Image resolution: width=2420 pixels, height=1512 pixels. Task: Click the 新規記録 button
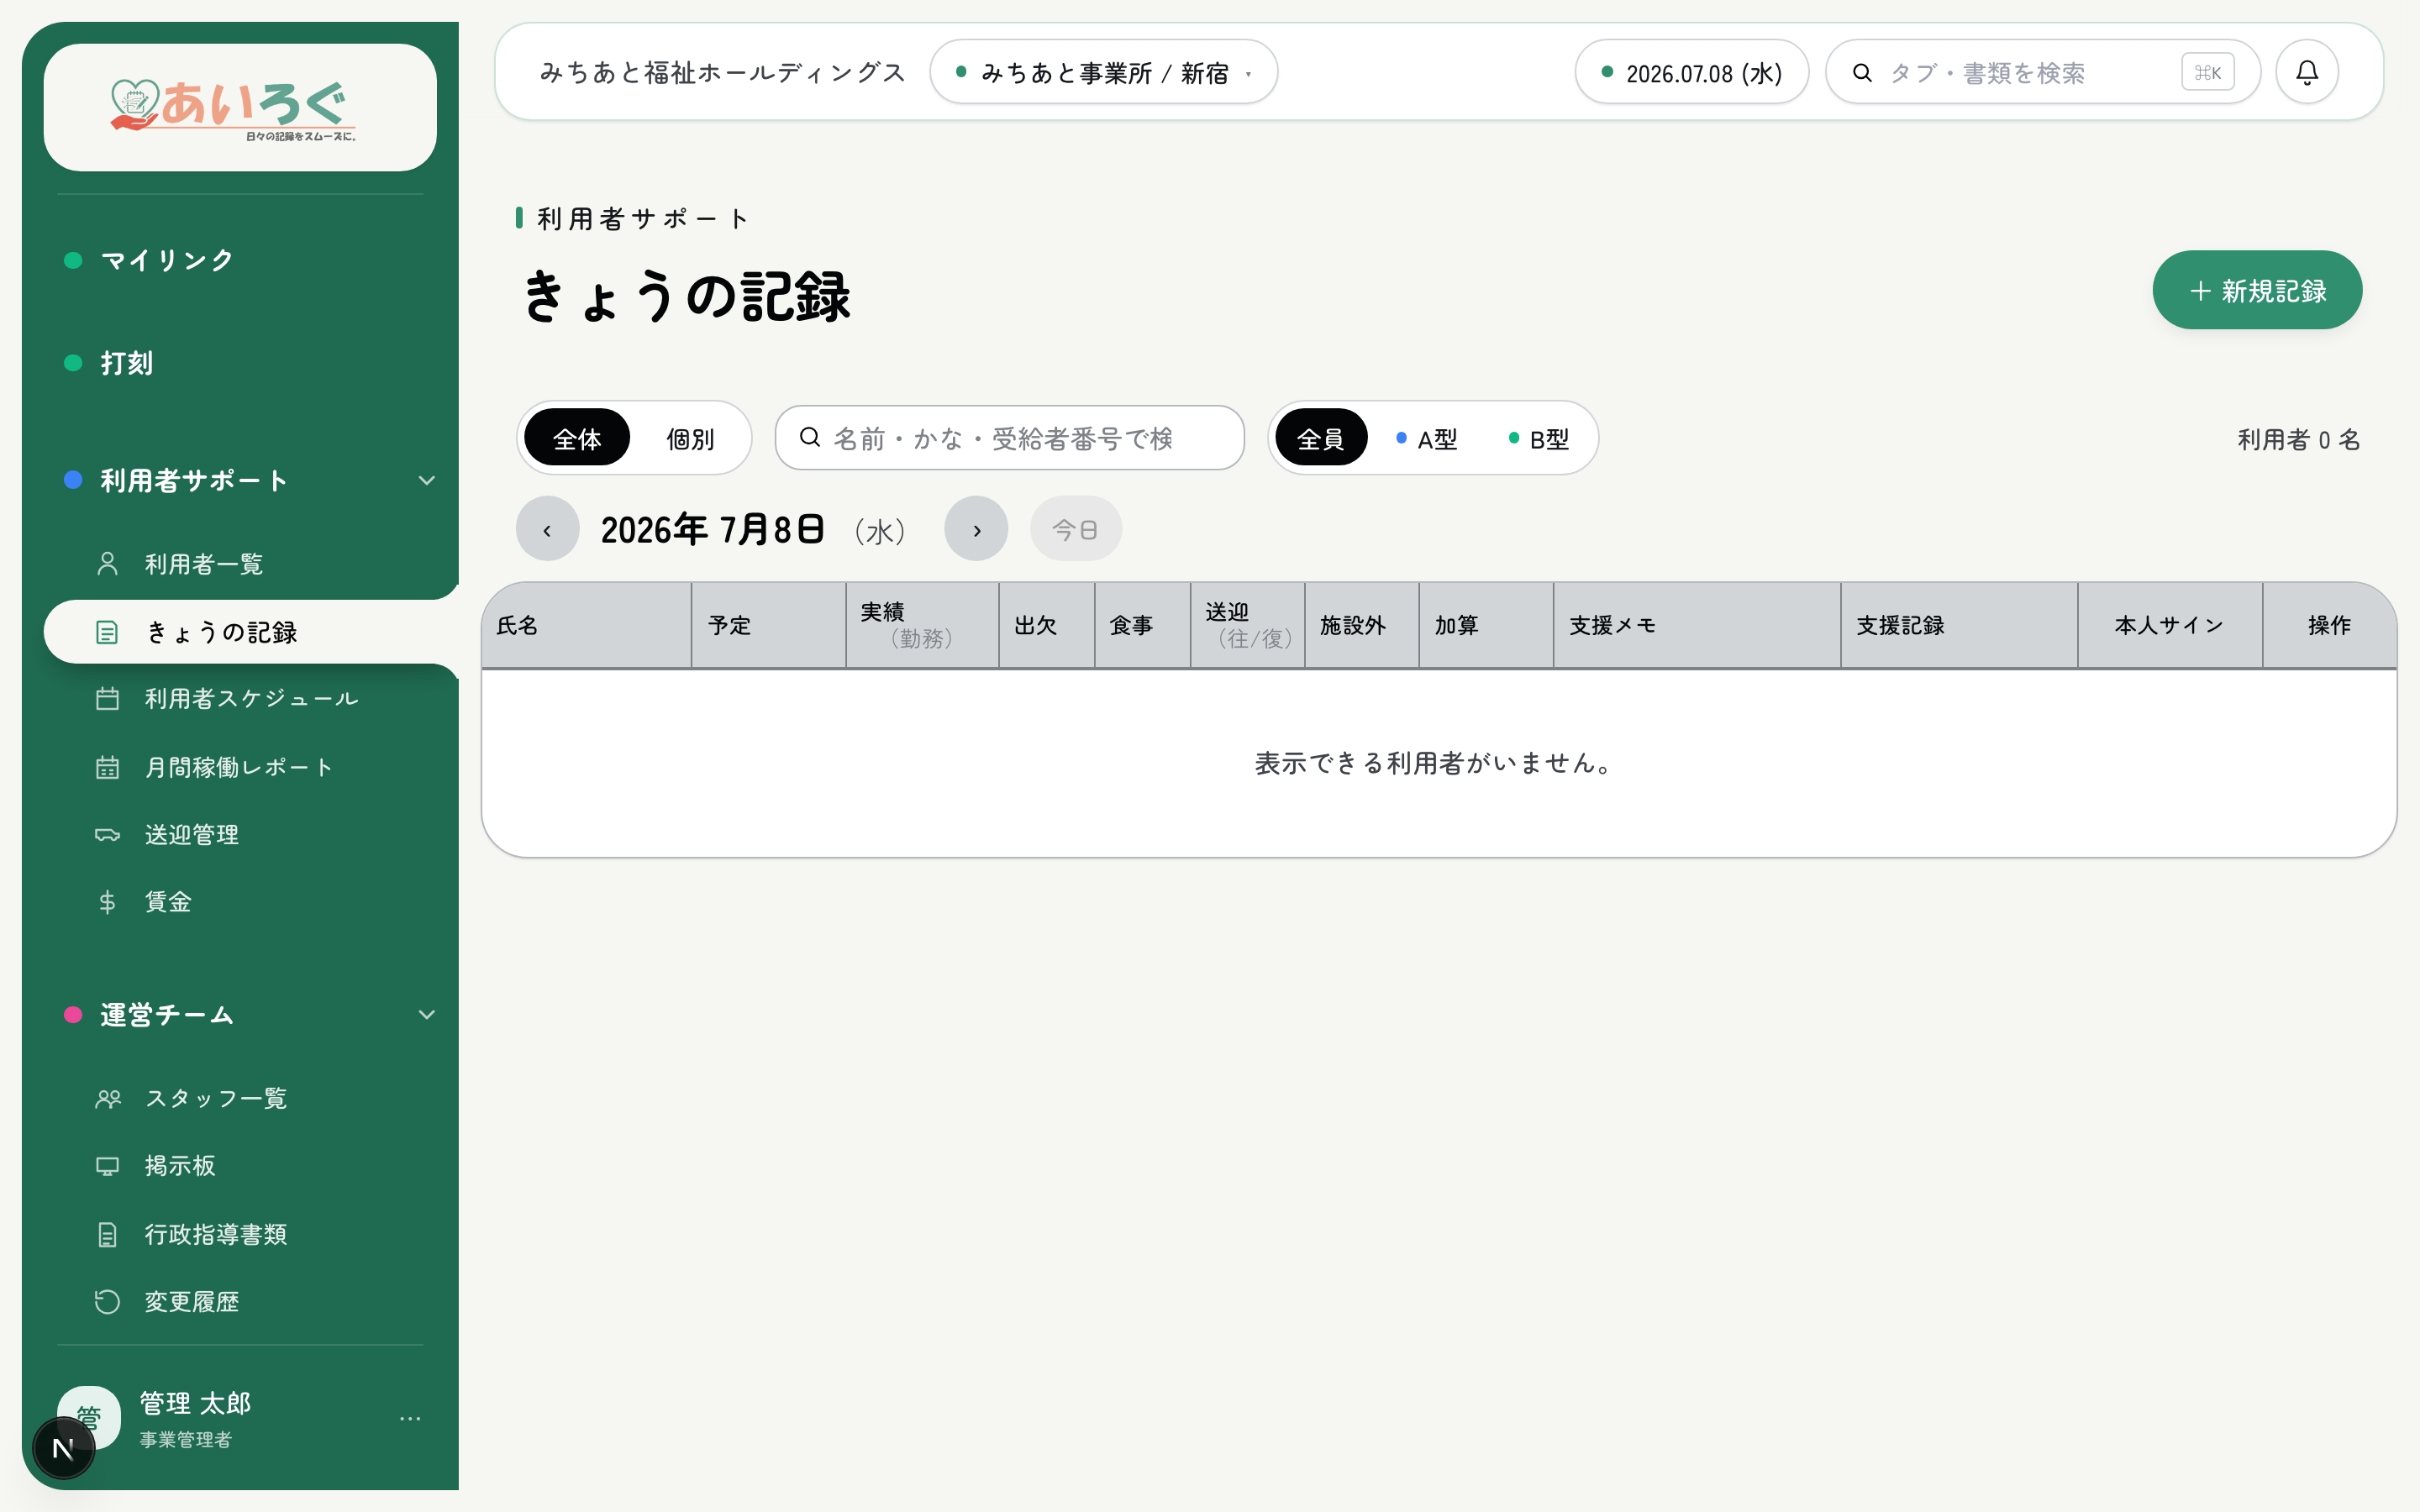tap(2257, 290)
